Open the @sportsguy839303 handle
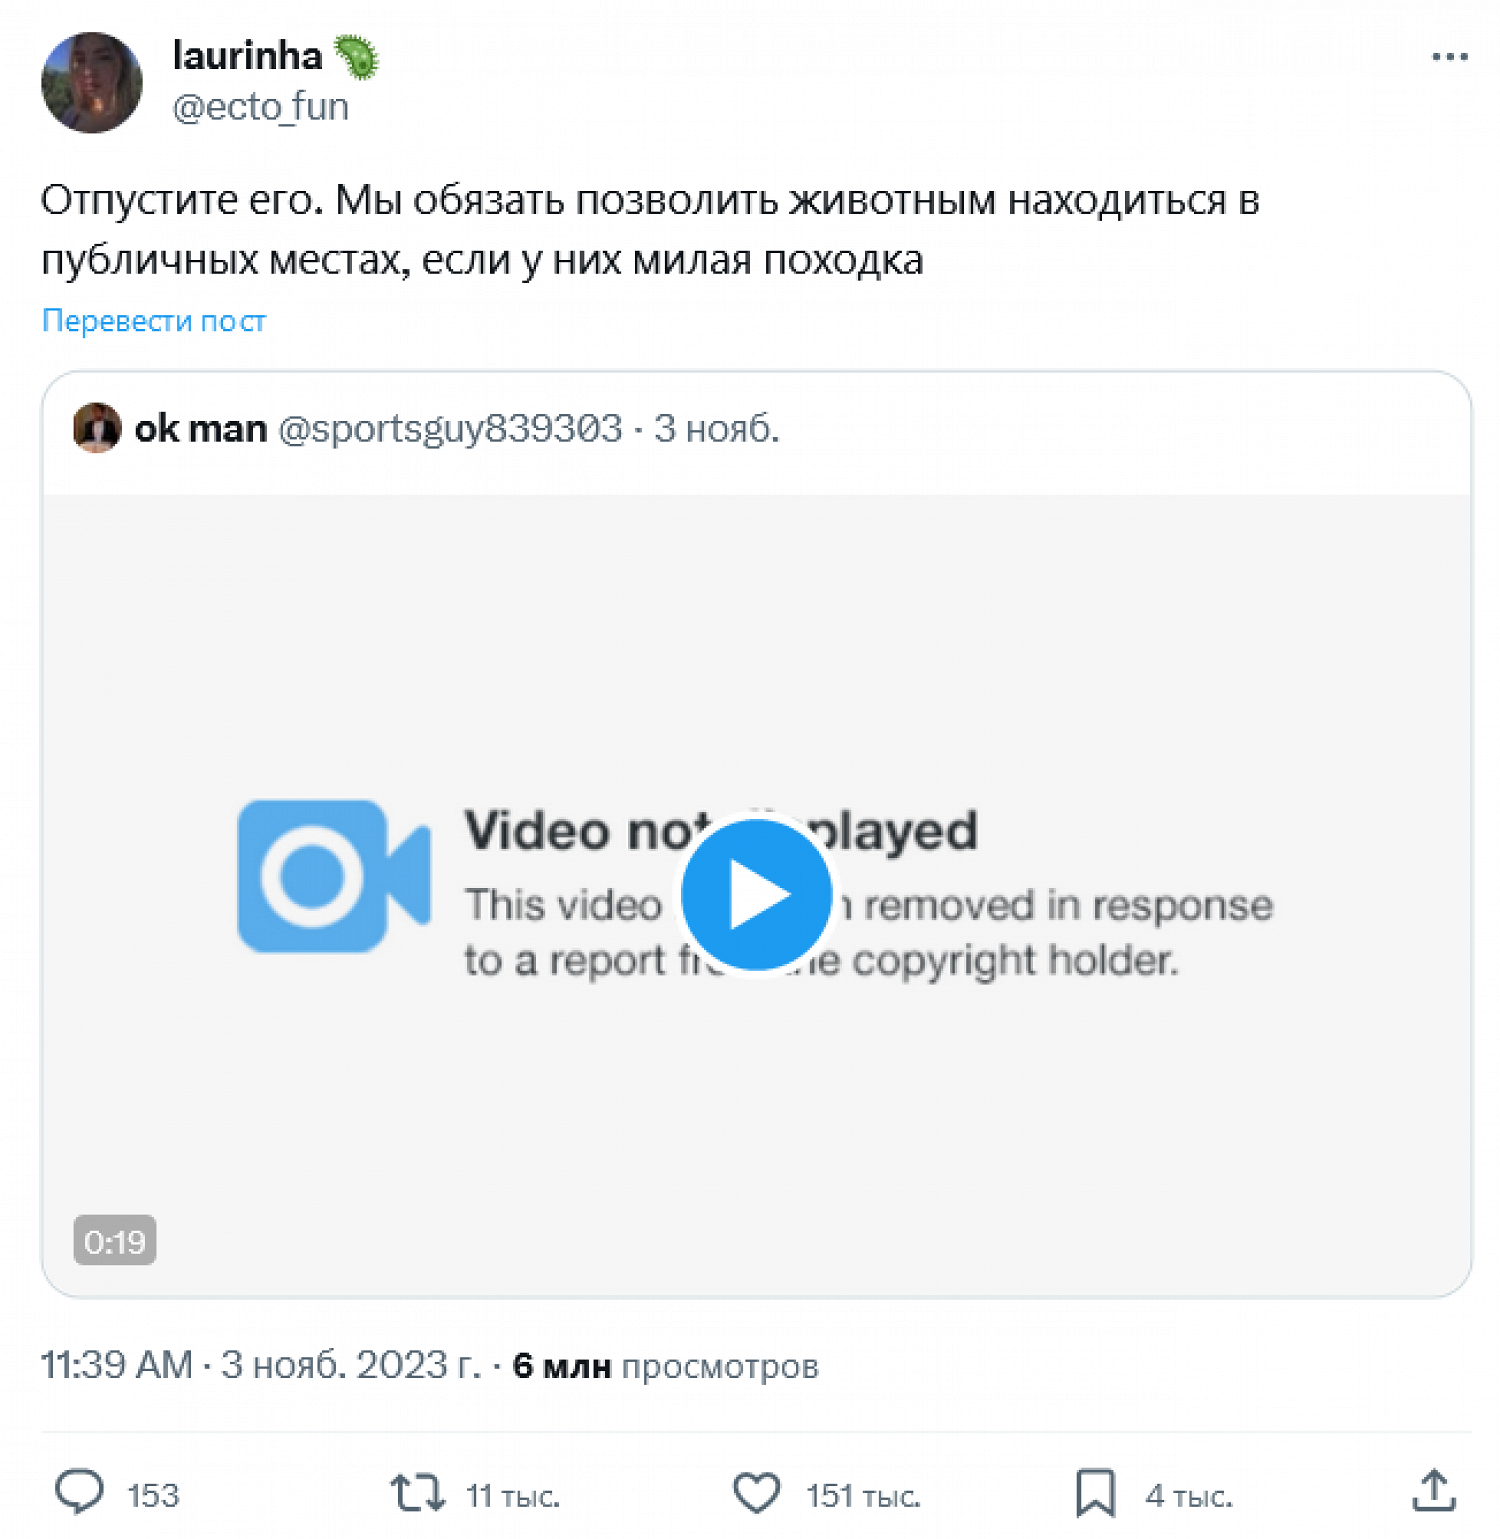 [x=450, y=429]
